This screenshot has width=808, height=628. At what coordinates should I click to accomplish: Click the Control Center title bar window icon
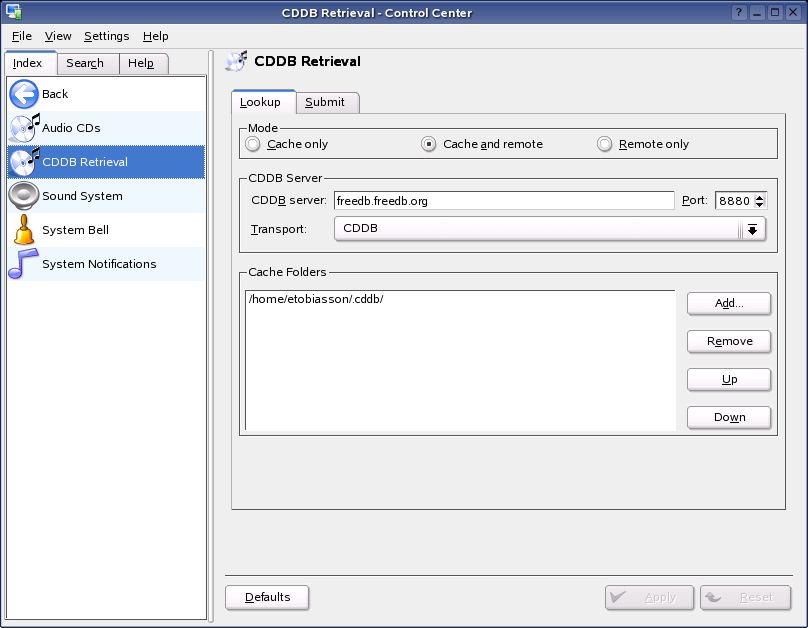click(x=13, y=12)
